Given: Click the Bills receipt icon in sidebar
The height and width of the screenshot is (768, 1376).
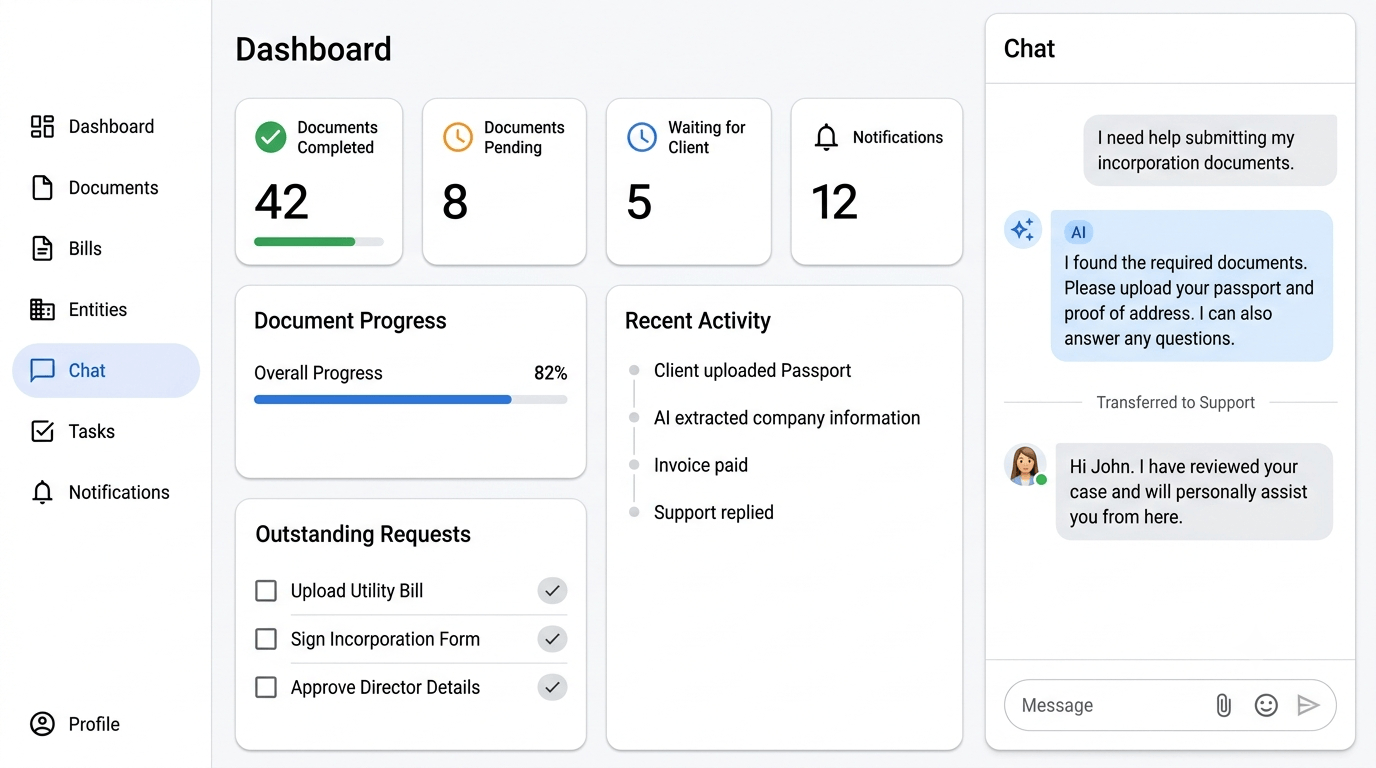Looking at the screenshot, I should point(42,248).
